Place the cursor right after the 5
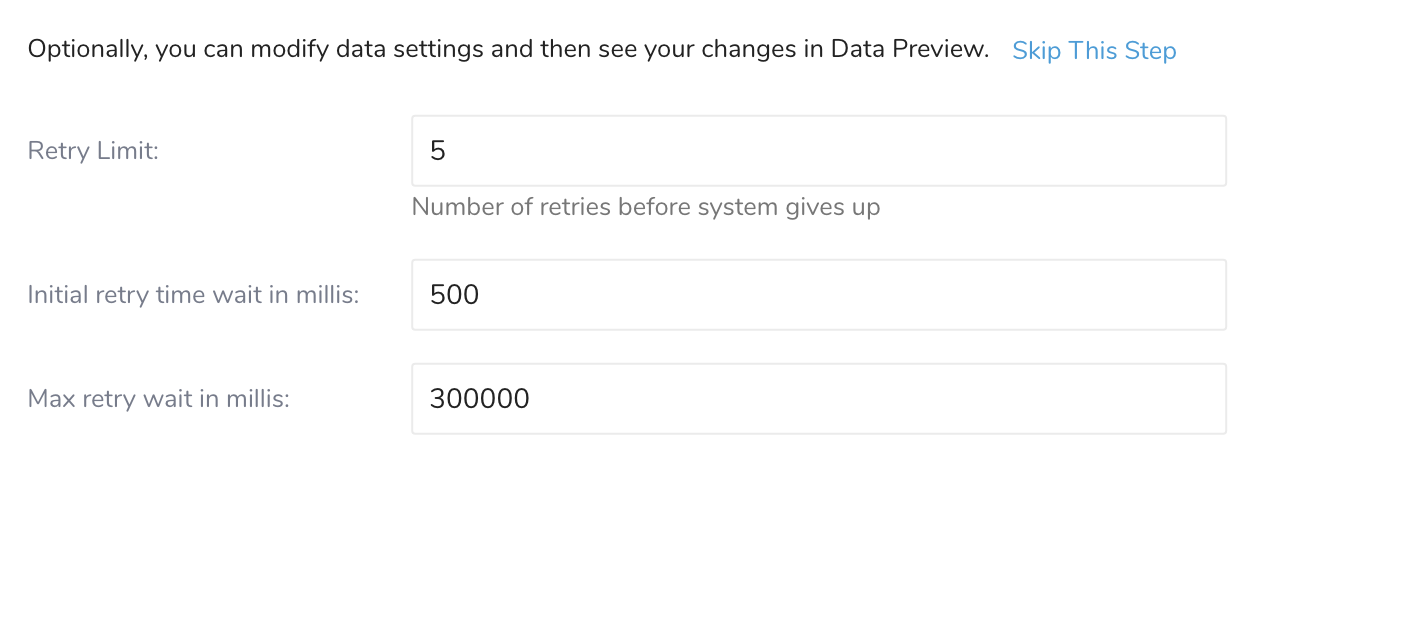Screen dimensions: 1414x626 tap(448, 151)
